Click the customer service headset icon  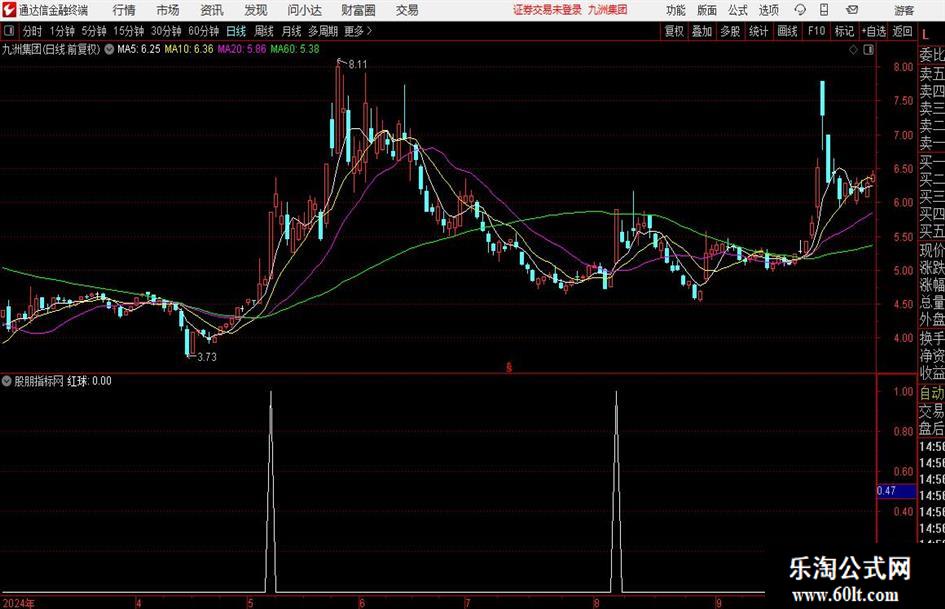click(800, 10)
